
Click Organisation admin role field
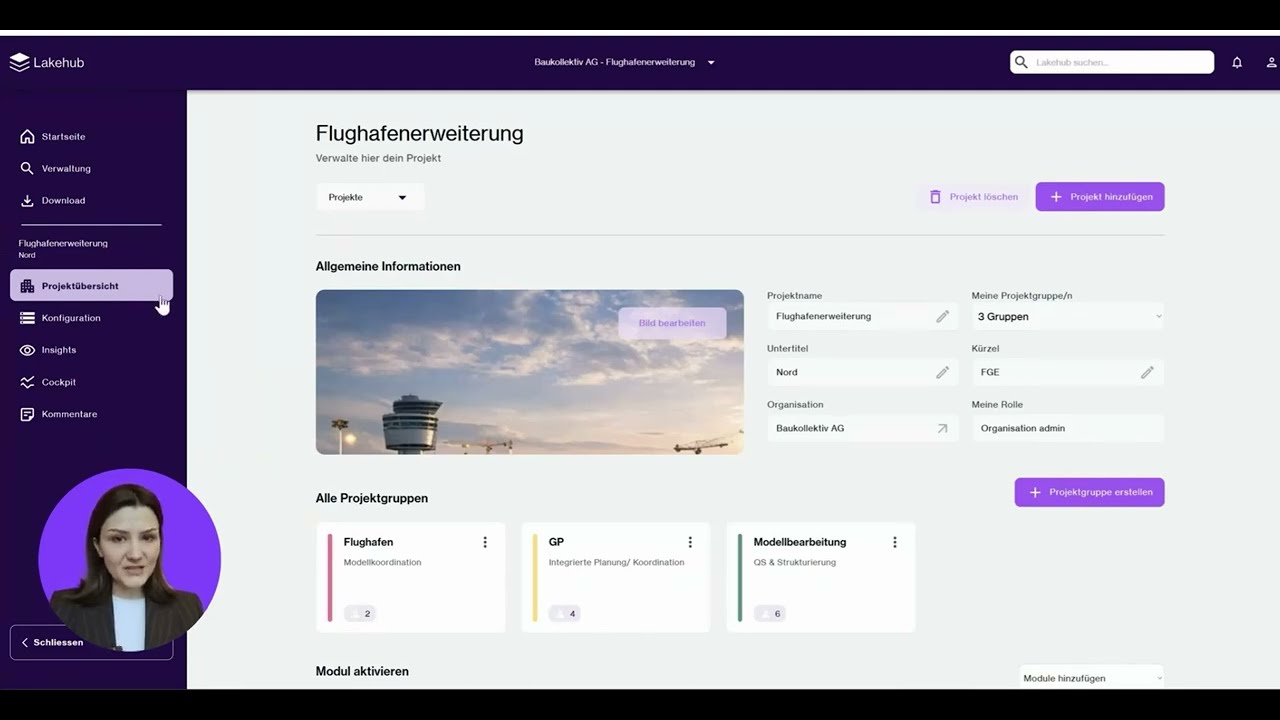click(x=1068, y=428)
